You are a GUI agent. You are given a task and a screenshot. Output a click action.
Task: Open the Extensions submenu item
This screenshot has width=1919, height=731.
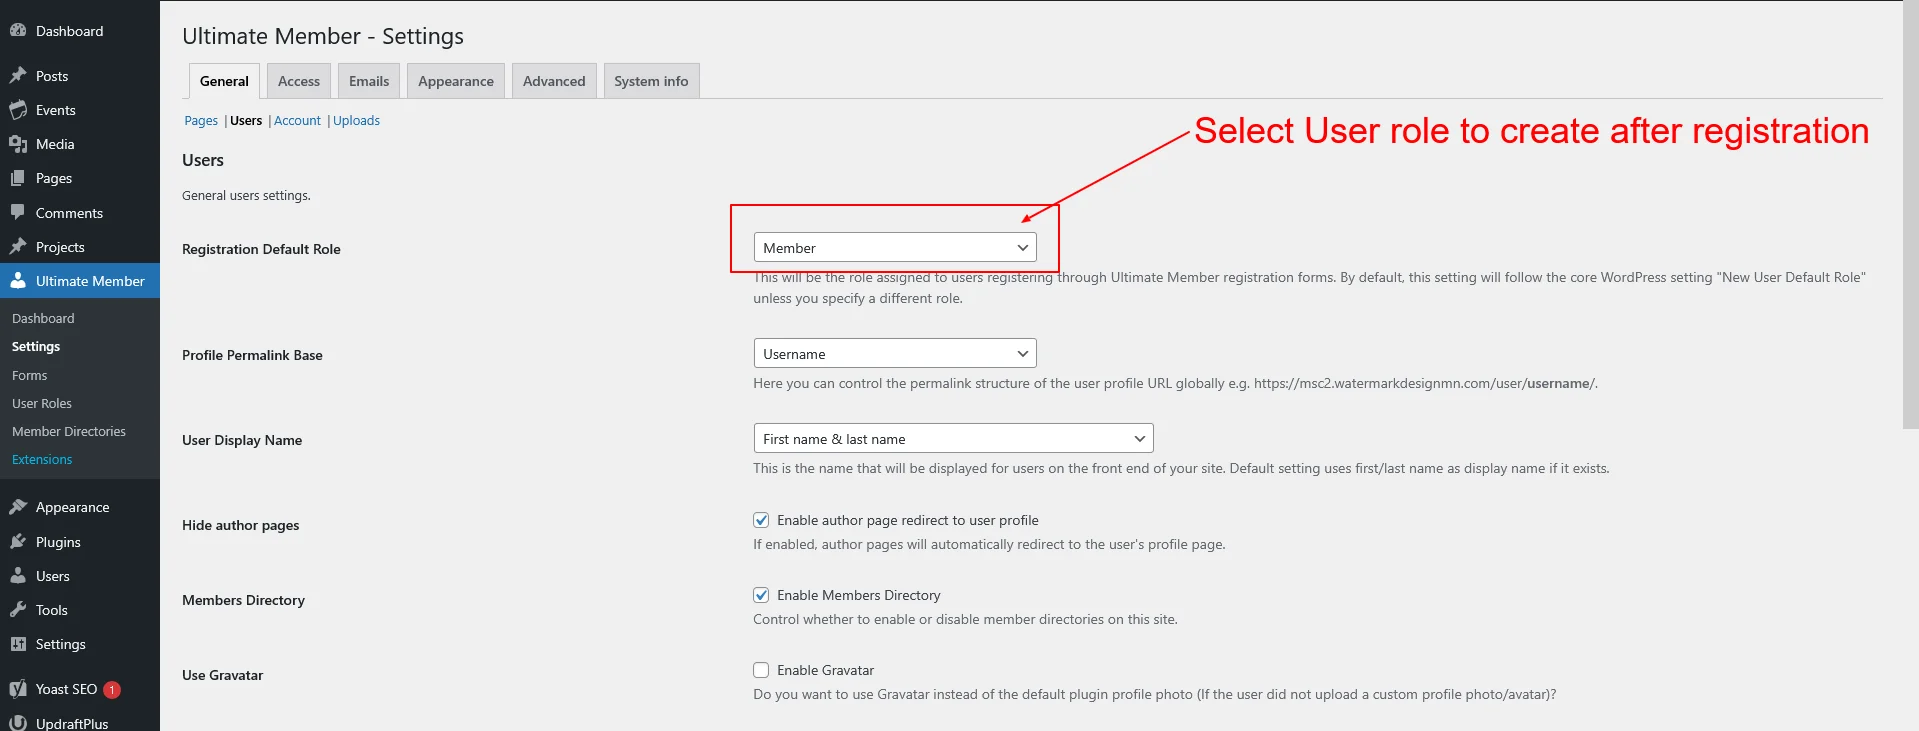tap(80, 459)
